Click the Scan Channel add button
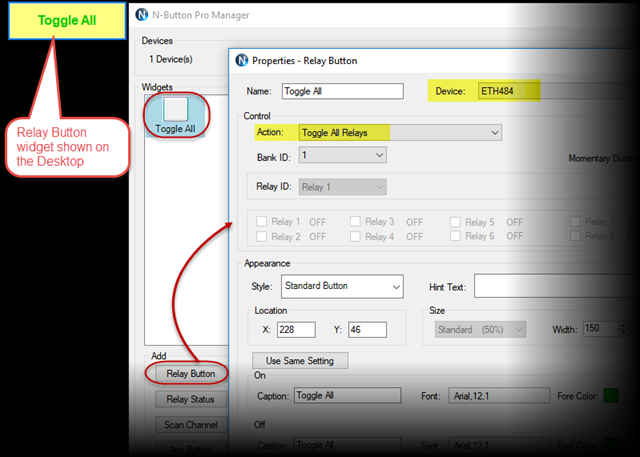640x457 pixels. [191, 425]
